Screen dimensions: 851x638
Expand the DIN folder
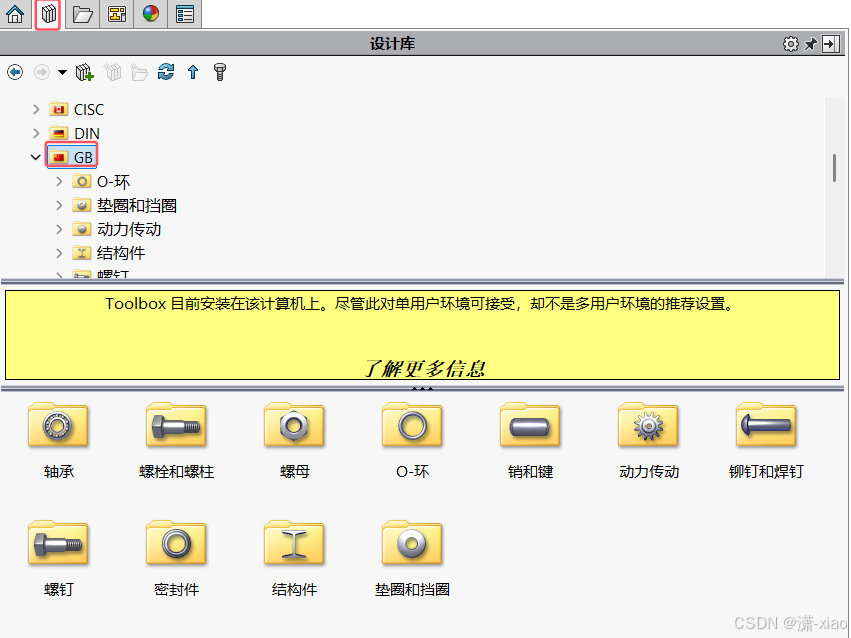click(36, 133)
